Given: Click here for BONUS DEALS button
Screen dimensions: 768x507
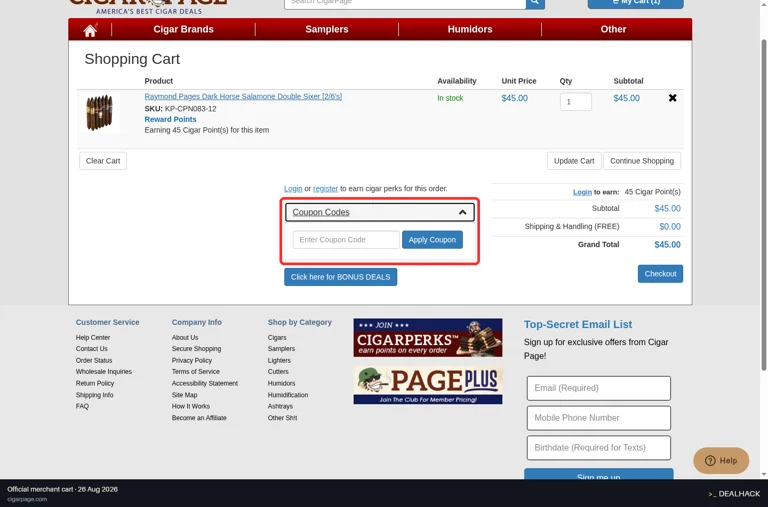Looking at the screenshot, I should point(340,277).
